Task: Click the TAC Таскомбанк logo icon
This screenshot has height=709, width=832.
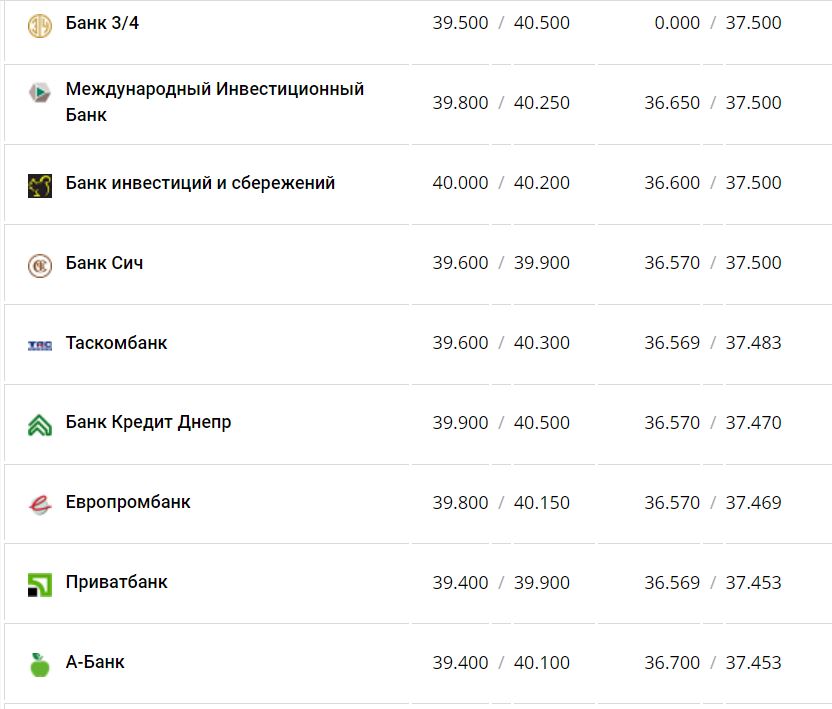Action: (x=40, y=343)
